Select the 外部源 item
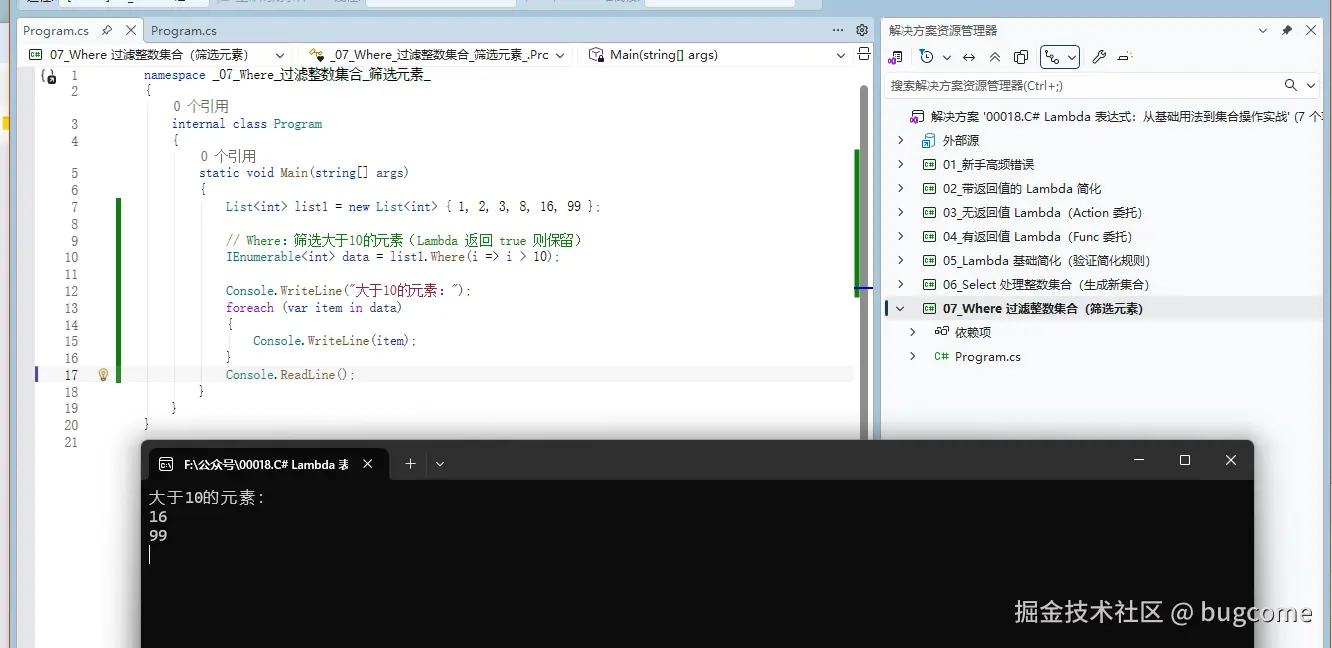The image size is (1332, 648). [961, 141]
